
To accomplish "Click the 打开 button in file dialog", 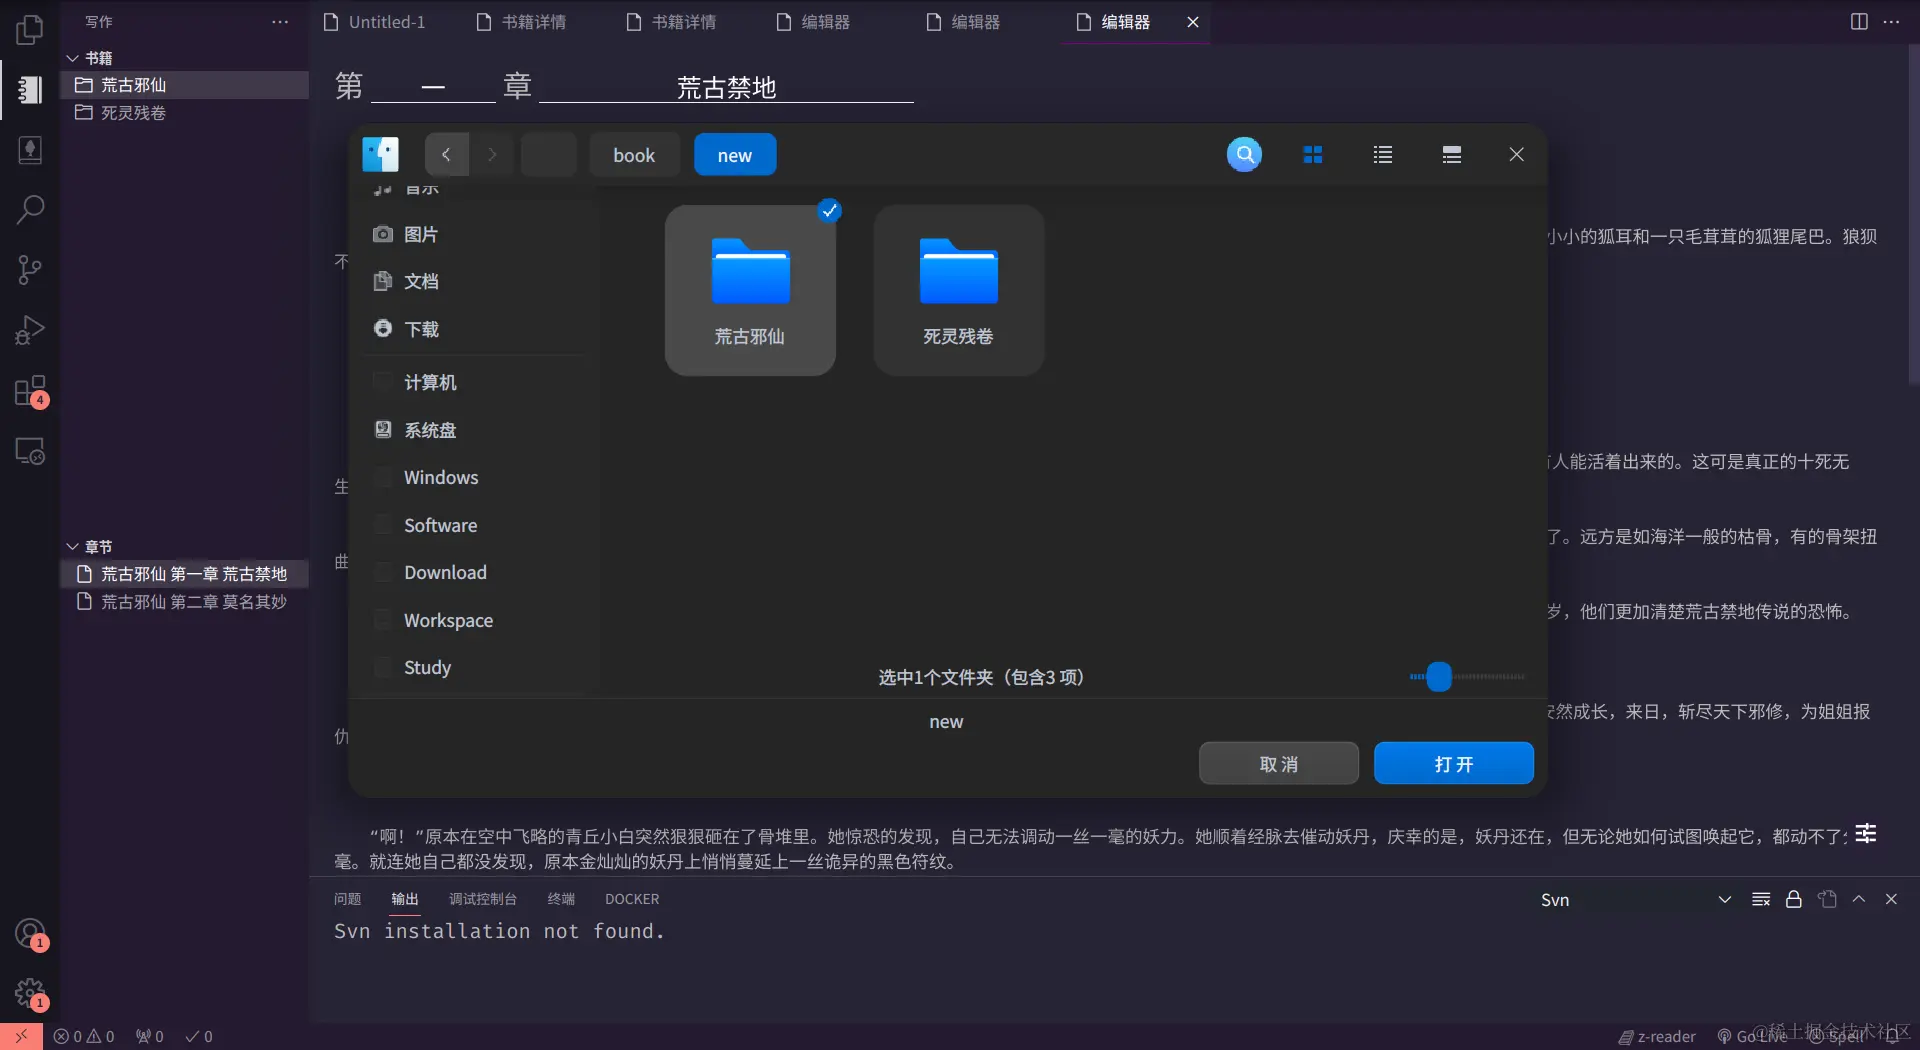I will pos(1453,763).
